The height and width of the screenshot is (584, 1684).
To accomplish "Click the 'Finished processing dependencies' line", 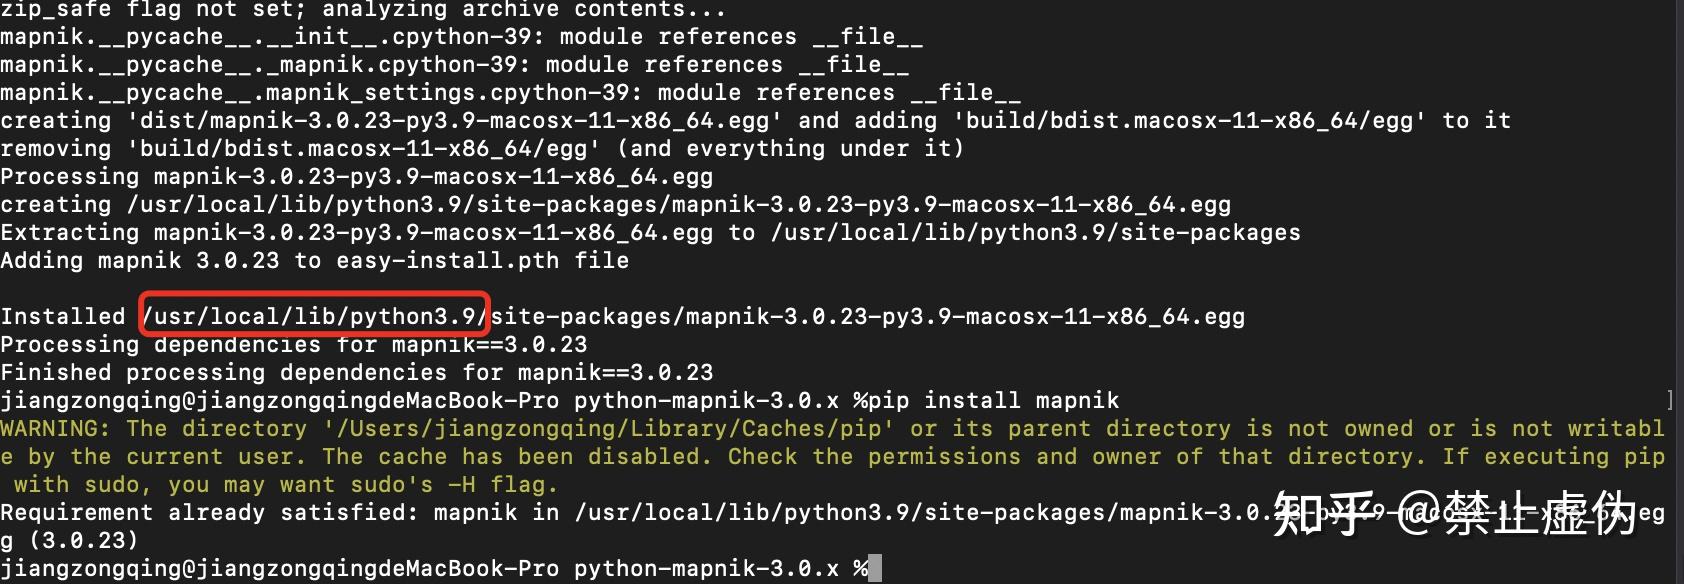I will [357, 373].
